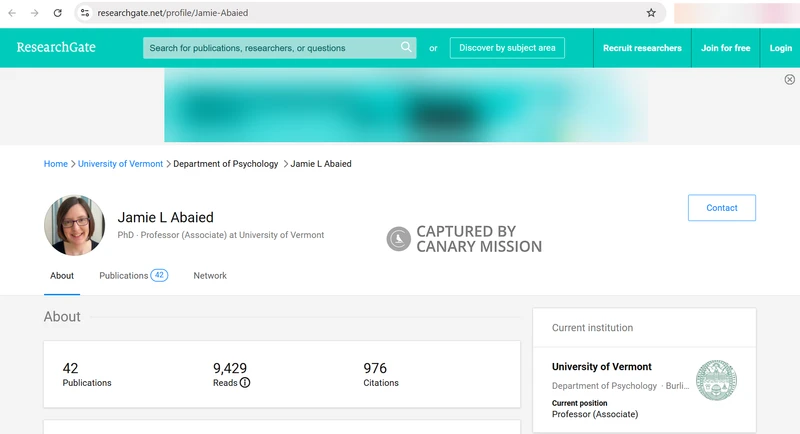Select the About tab
This screenshot has width=800, height=434.
pos(62,275)
